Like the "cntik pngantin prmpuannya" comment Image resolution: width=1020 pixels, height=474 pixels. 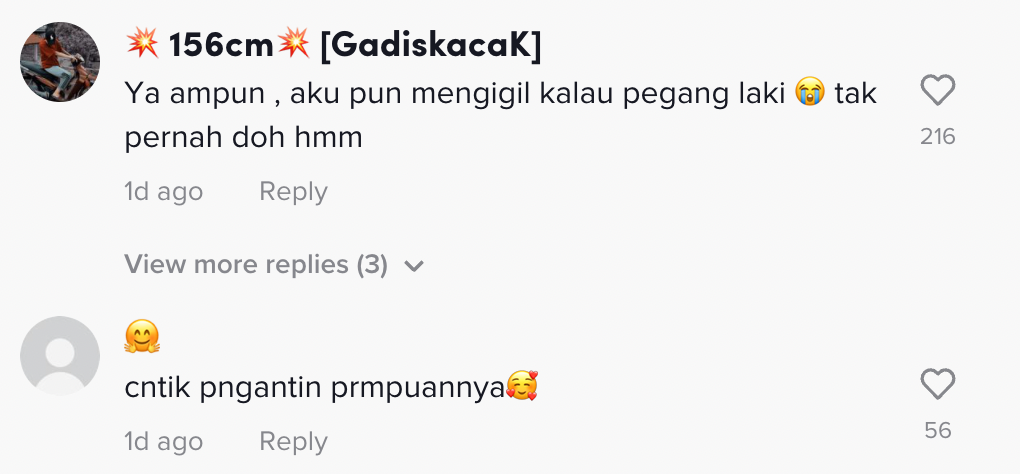937,385
